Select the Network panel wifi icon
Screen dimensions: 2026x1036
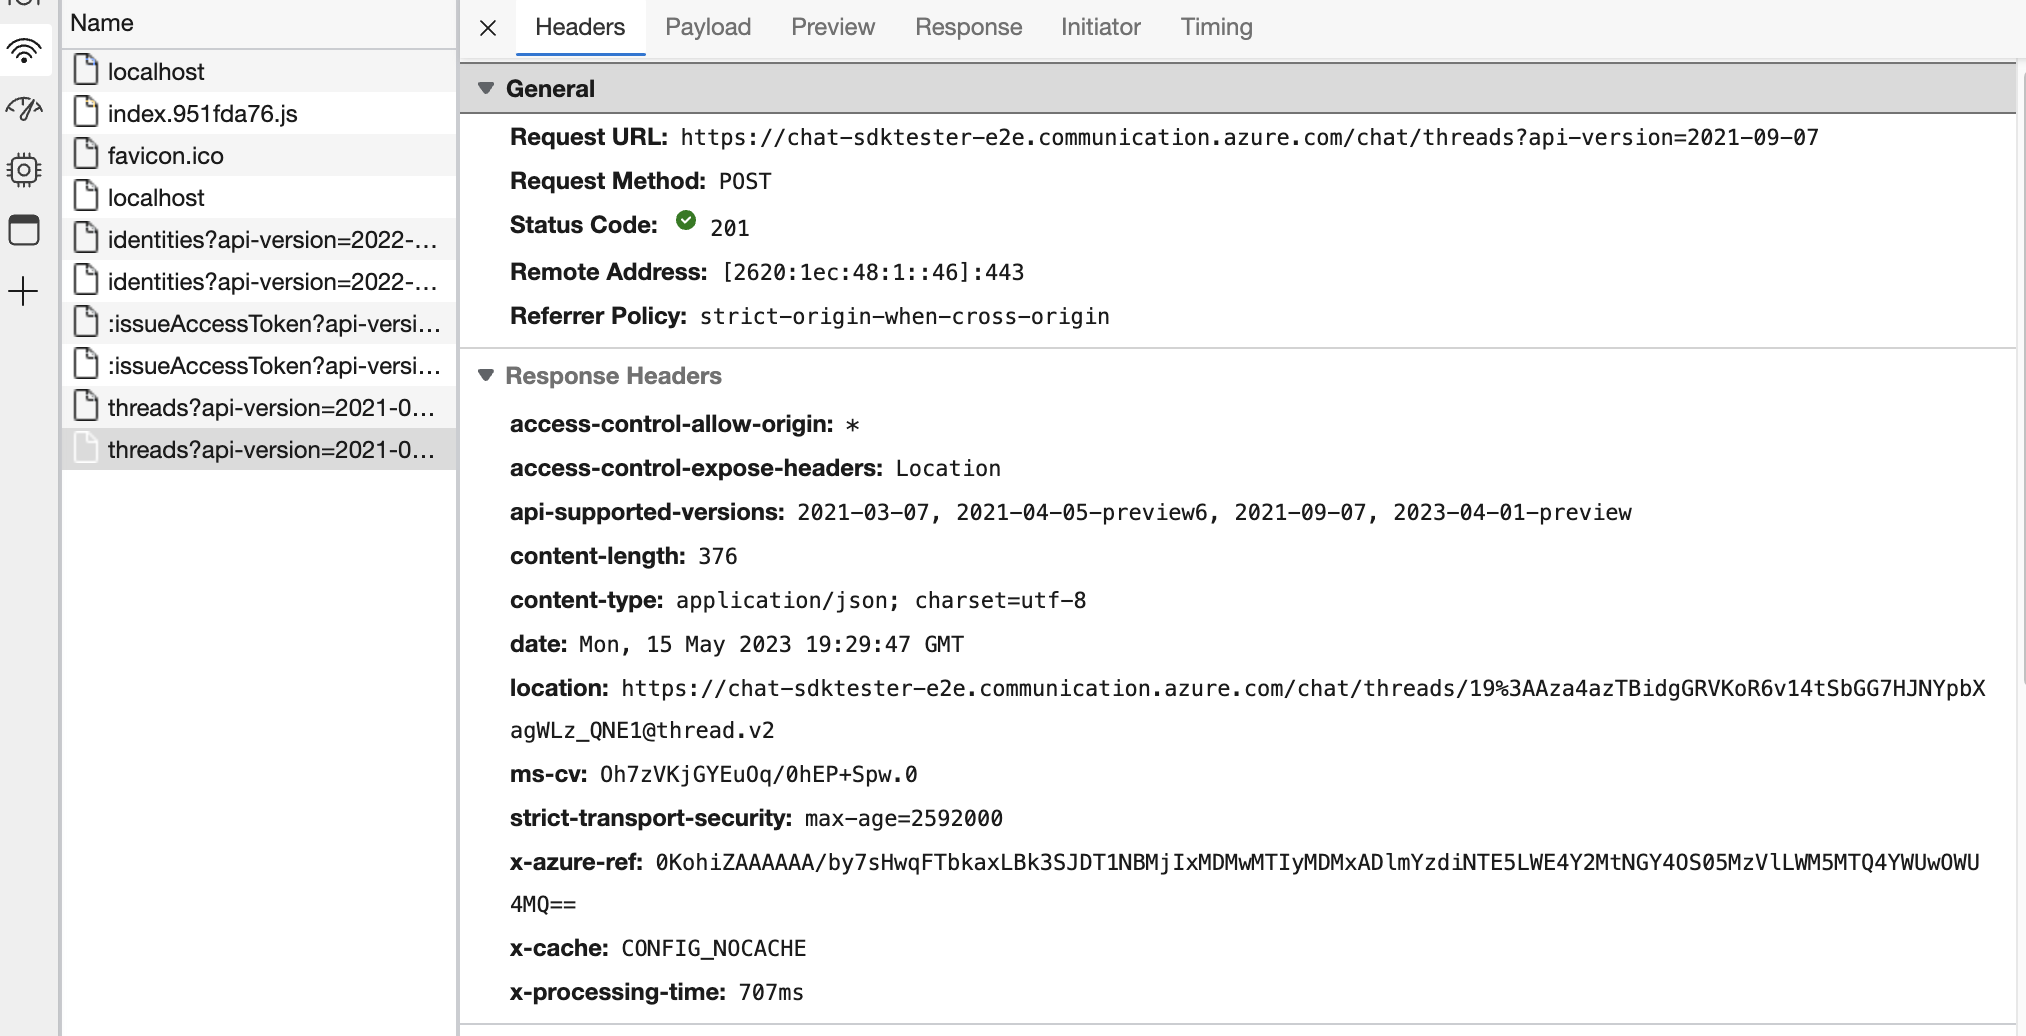coord(24,50)
